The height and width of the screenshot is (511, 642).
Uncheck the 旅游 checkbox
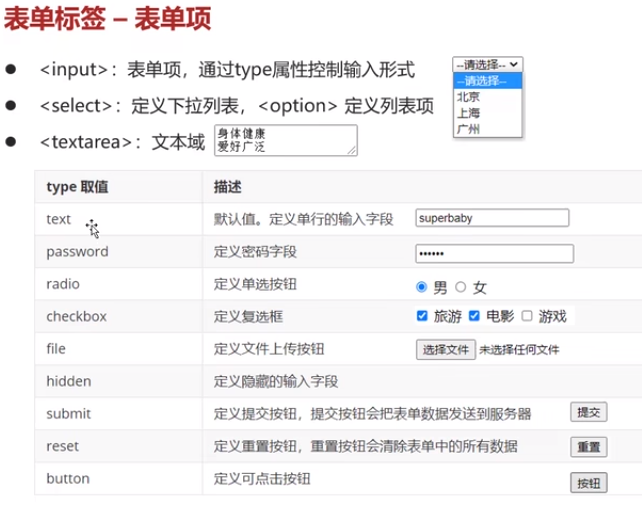422,316
